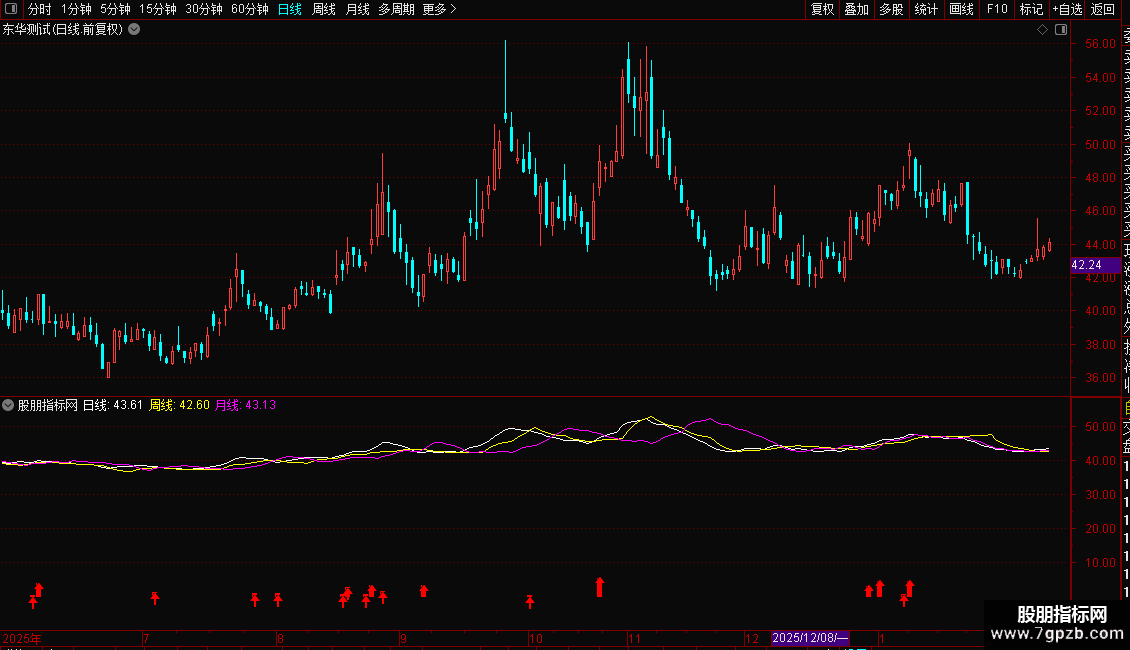This screenshot has height=650, width=1130.
Task: Click the 叠加 overlay button
Action: point(857,9)
